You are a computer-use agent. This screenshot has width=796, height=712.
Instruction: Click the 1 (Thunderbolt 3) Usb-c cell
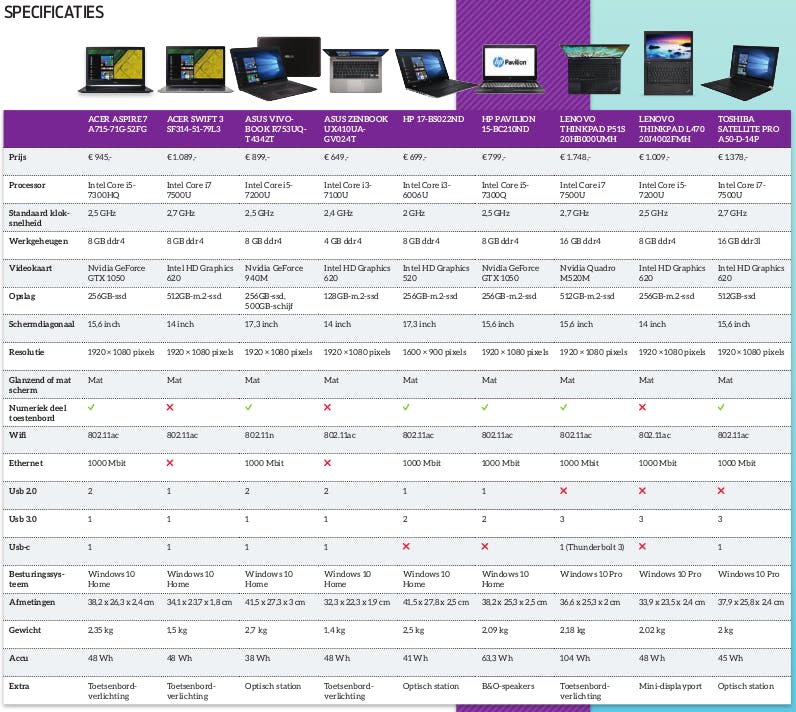pyautogui.click(x=592, y=547)
